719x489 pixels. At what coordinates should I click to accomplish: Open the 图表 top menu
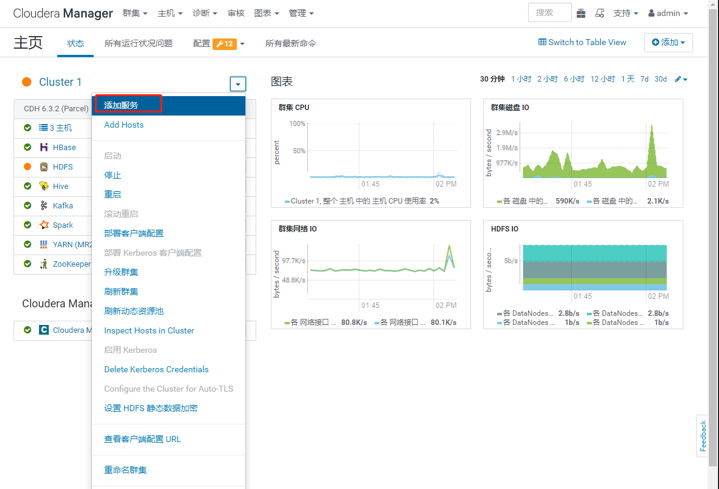coord(266,13)
